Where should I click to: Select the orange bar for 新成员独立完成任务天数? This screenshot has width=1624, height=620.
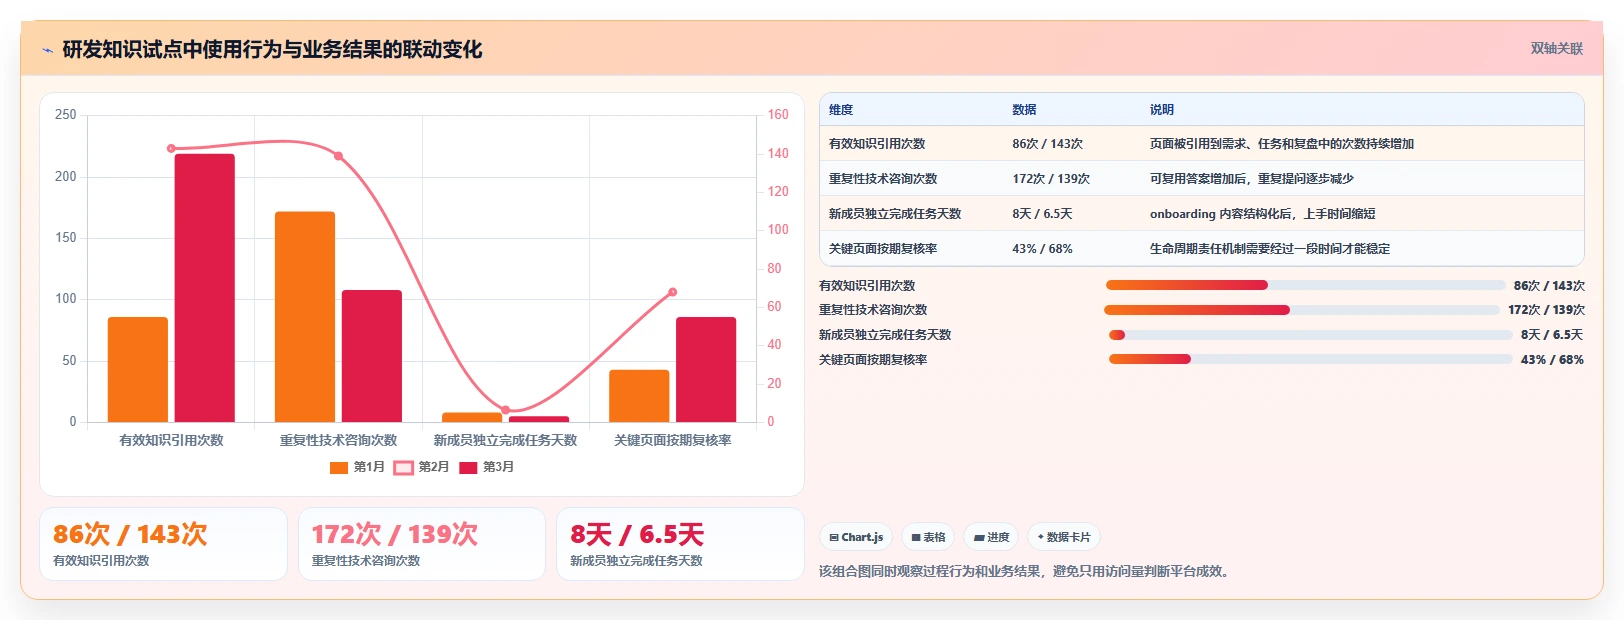(472, 417)
